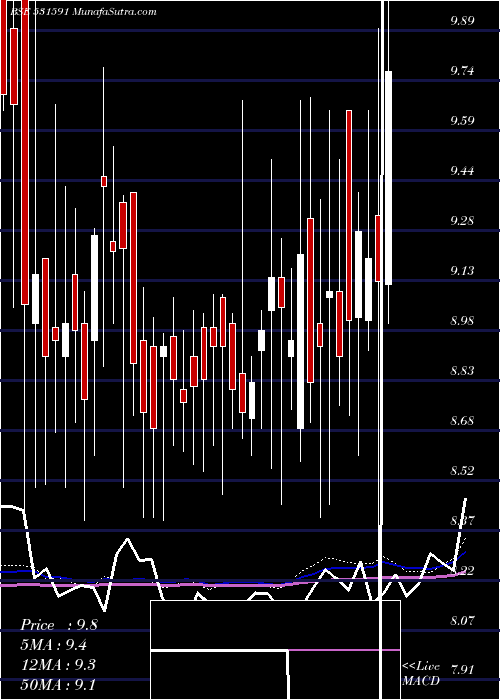Click the tall white last candlestick body
Image resolution: width=500 pixels, height=700 pixels.
coord(388,178)
